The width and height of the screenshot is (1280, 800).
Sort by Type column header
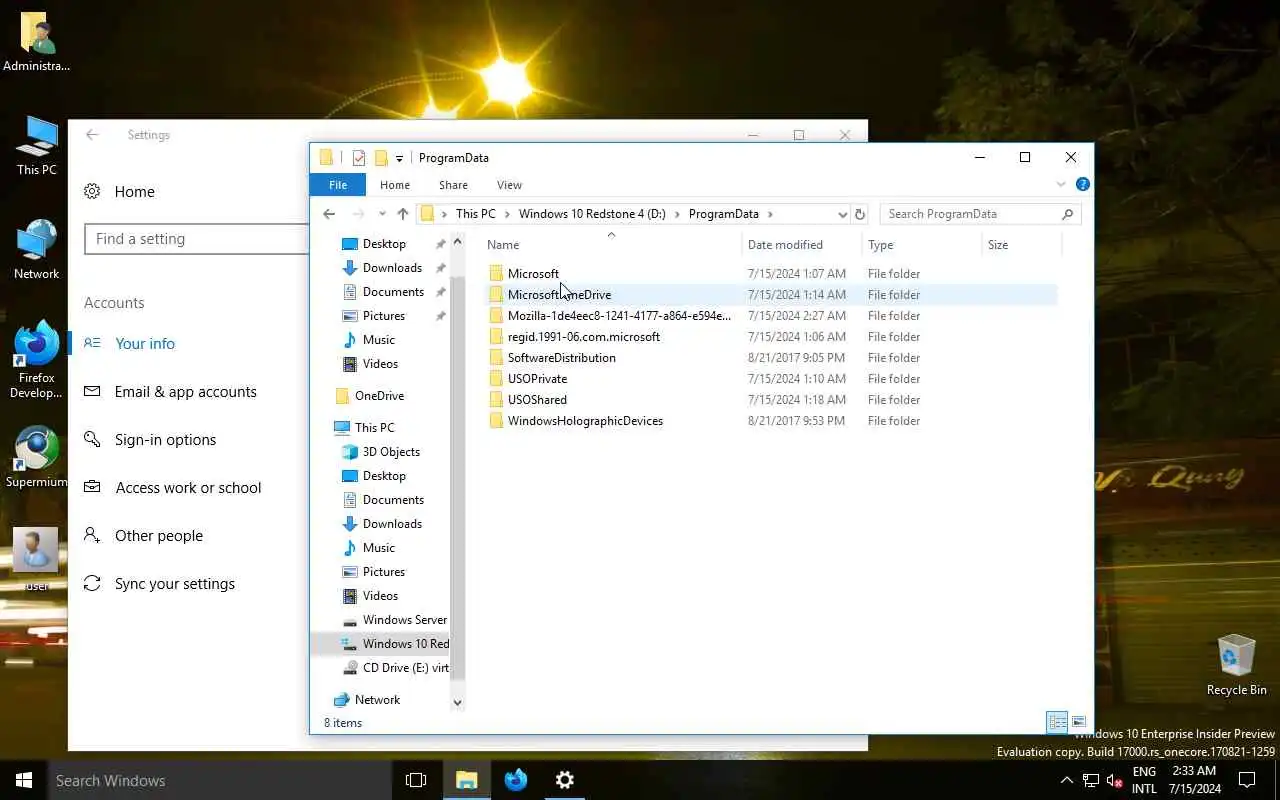click(880, 244)
